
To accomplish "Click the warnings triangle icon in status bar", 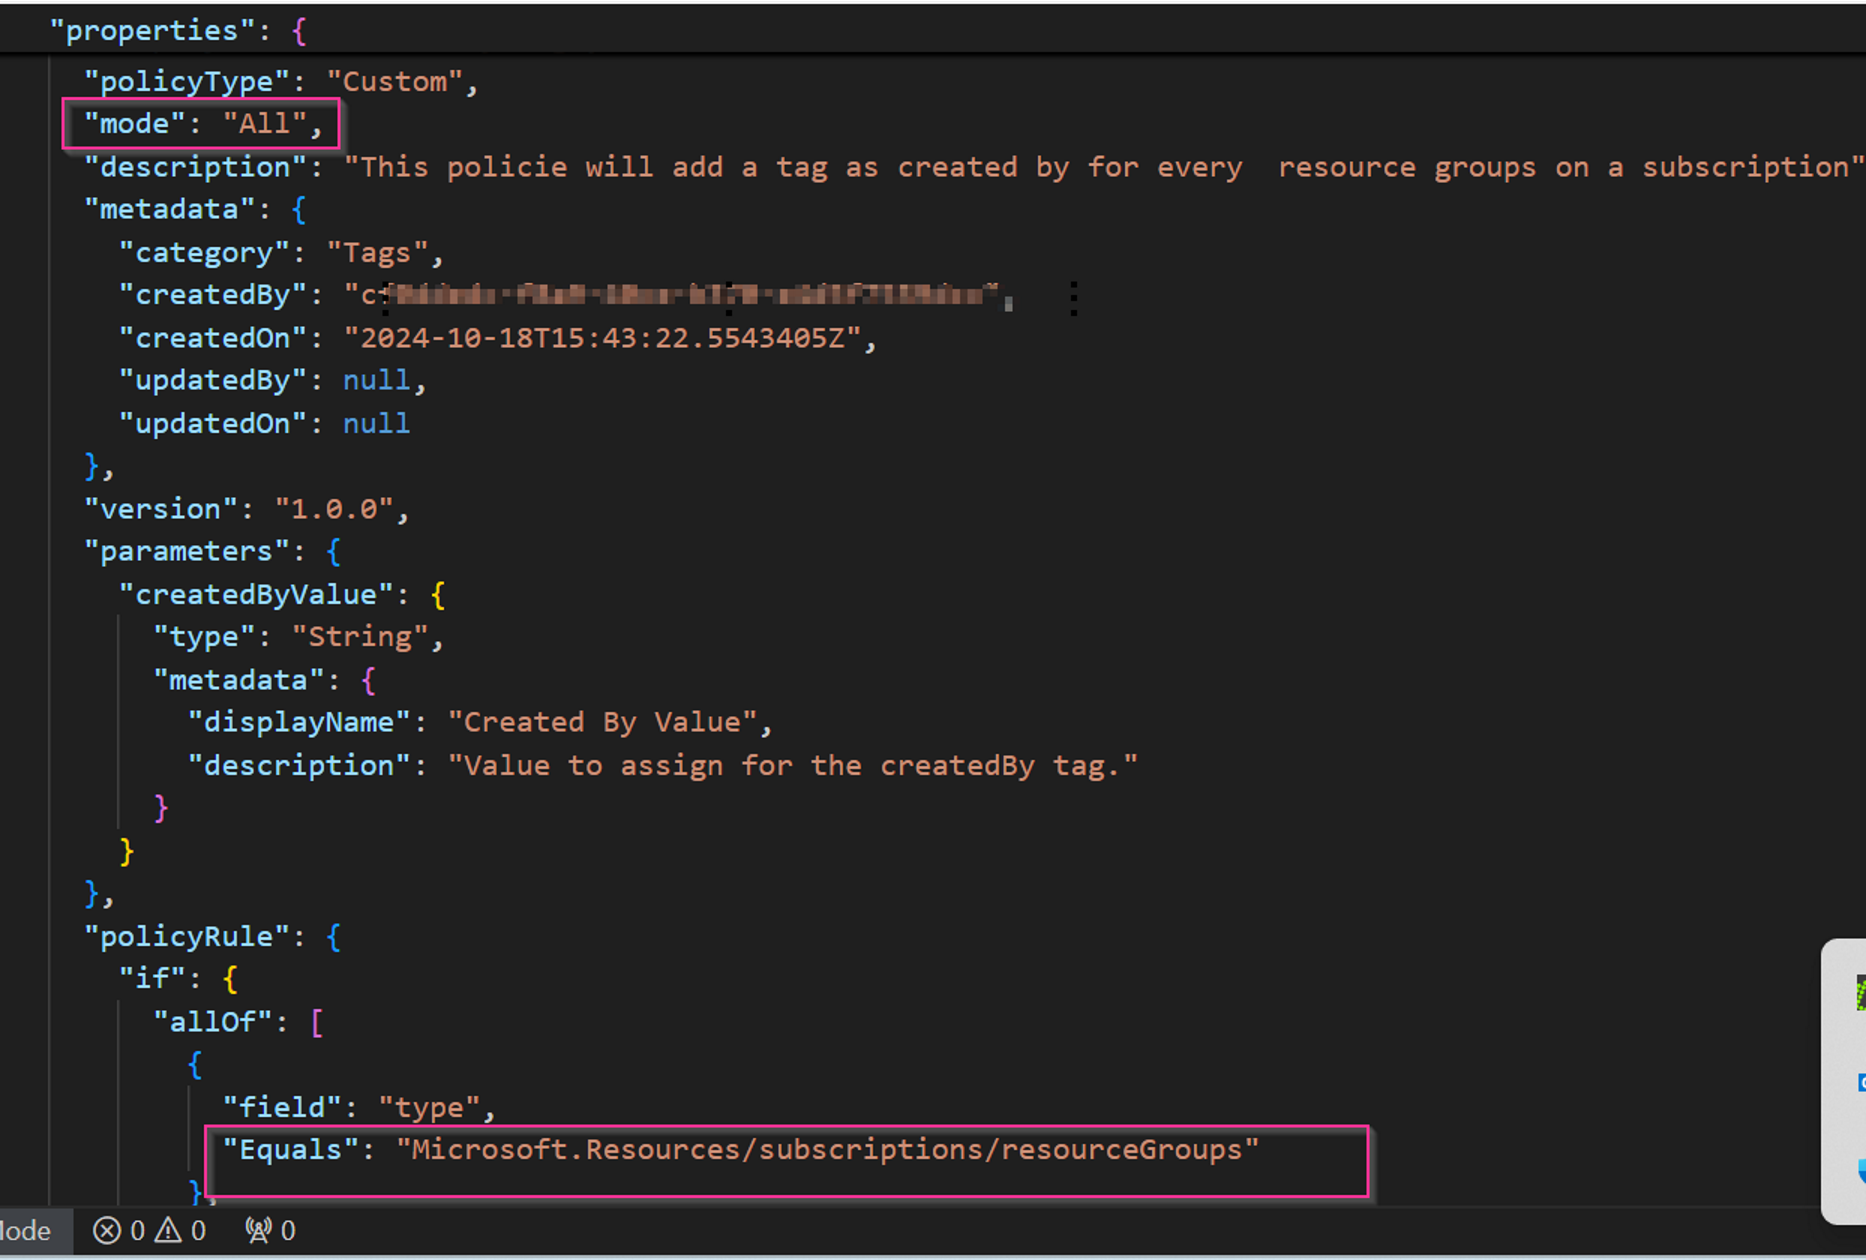I will pos(169,1230).
